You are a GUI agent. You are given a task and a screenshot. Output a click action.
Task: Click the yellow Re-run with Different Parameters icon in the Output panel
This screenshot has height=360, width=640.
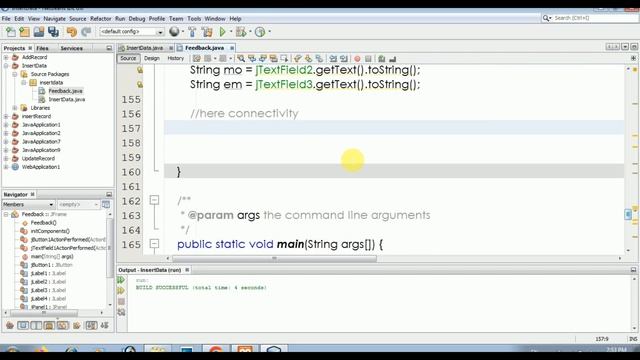pyautogui.click(x=121, y=291)
